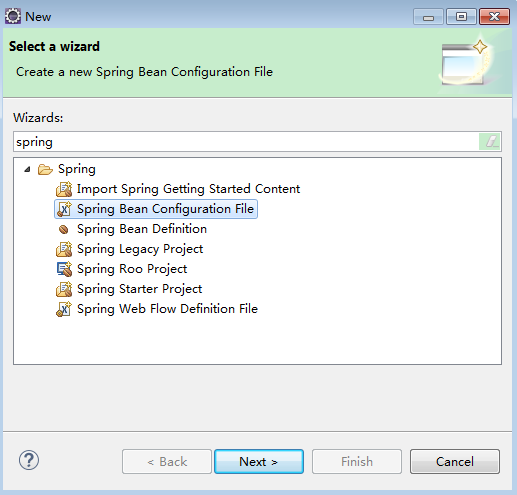
Task: Select Spring Roo Project wizard
Action: [x=132, y=269]
